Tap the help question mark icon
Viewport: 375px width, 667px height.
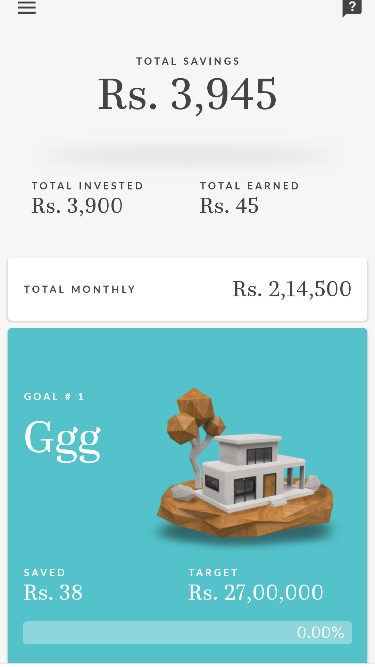click(352, 7)
